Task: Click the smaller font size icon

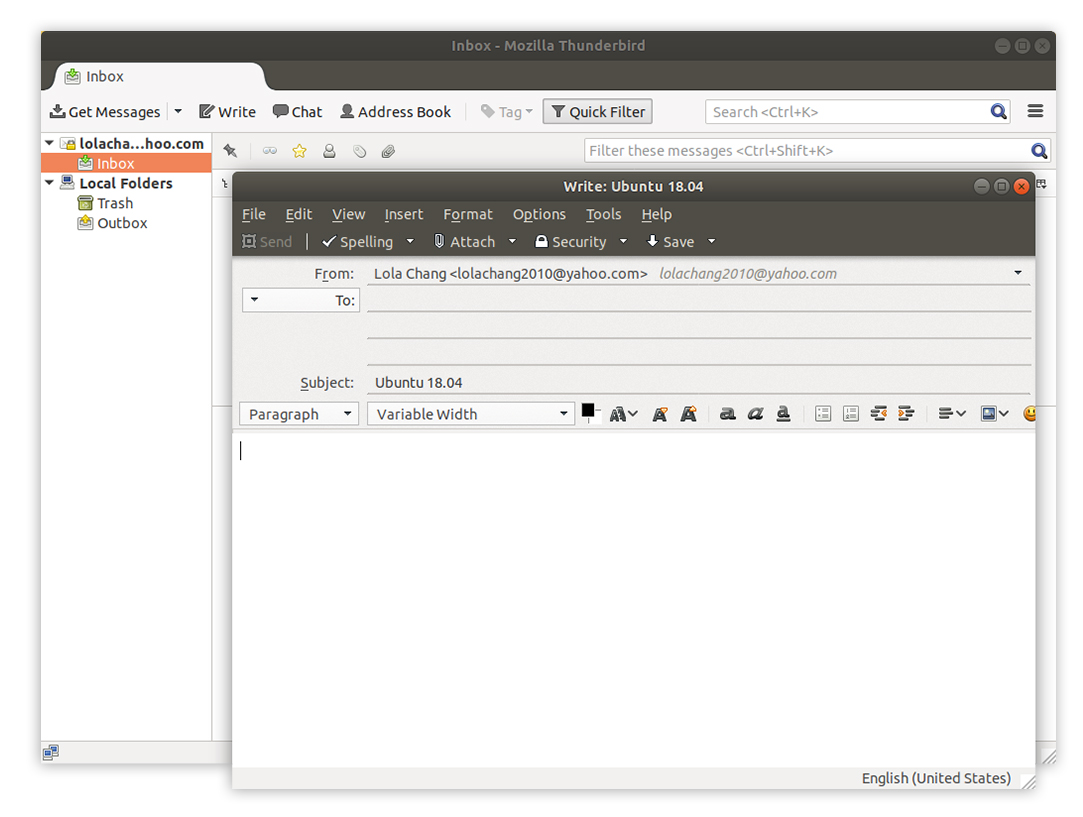Action: coord(660,414)
